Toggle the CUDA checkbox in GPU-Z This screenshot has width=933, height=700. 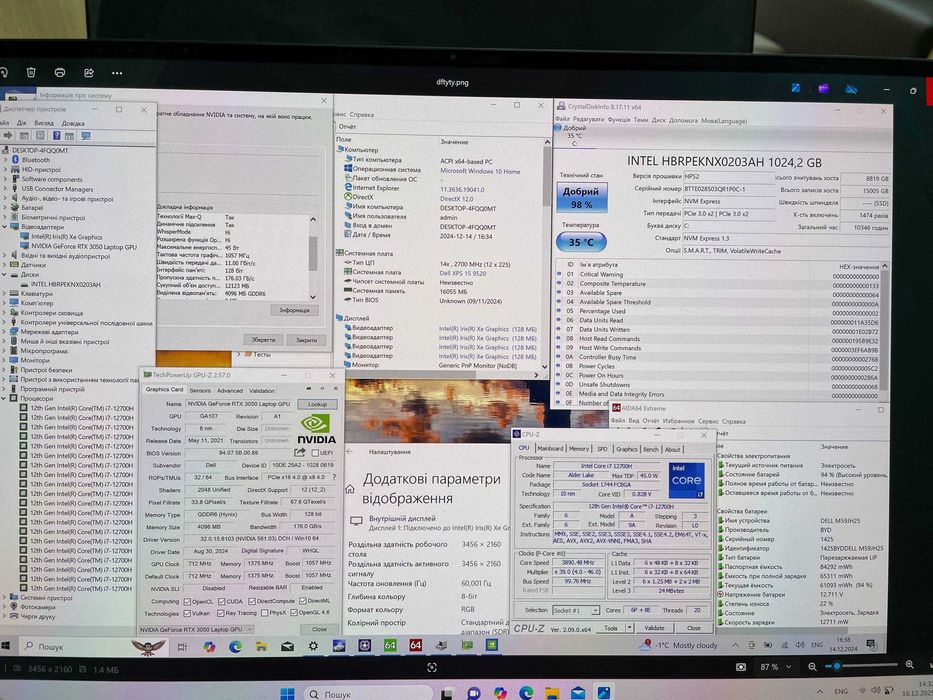point(221,602)
